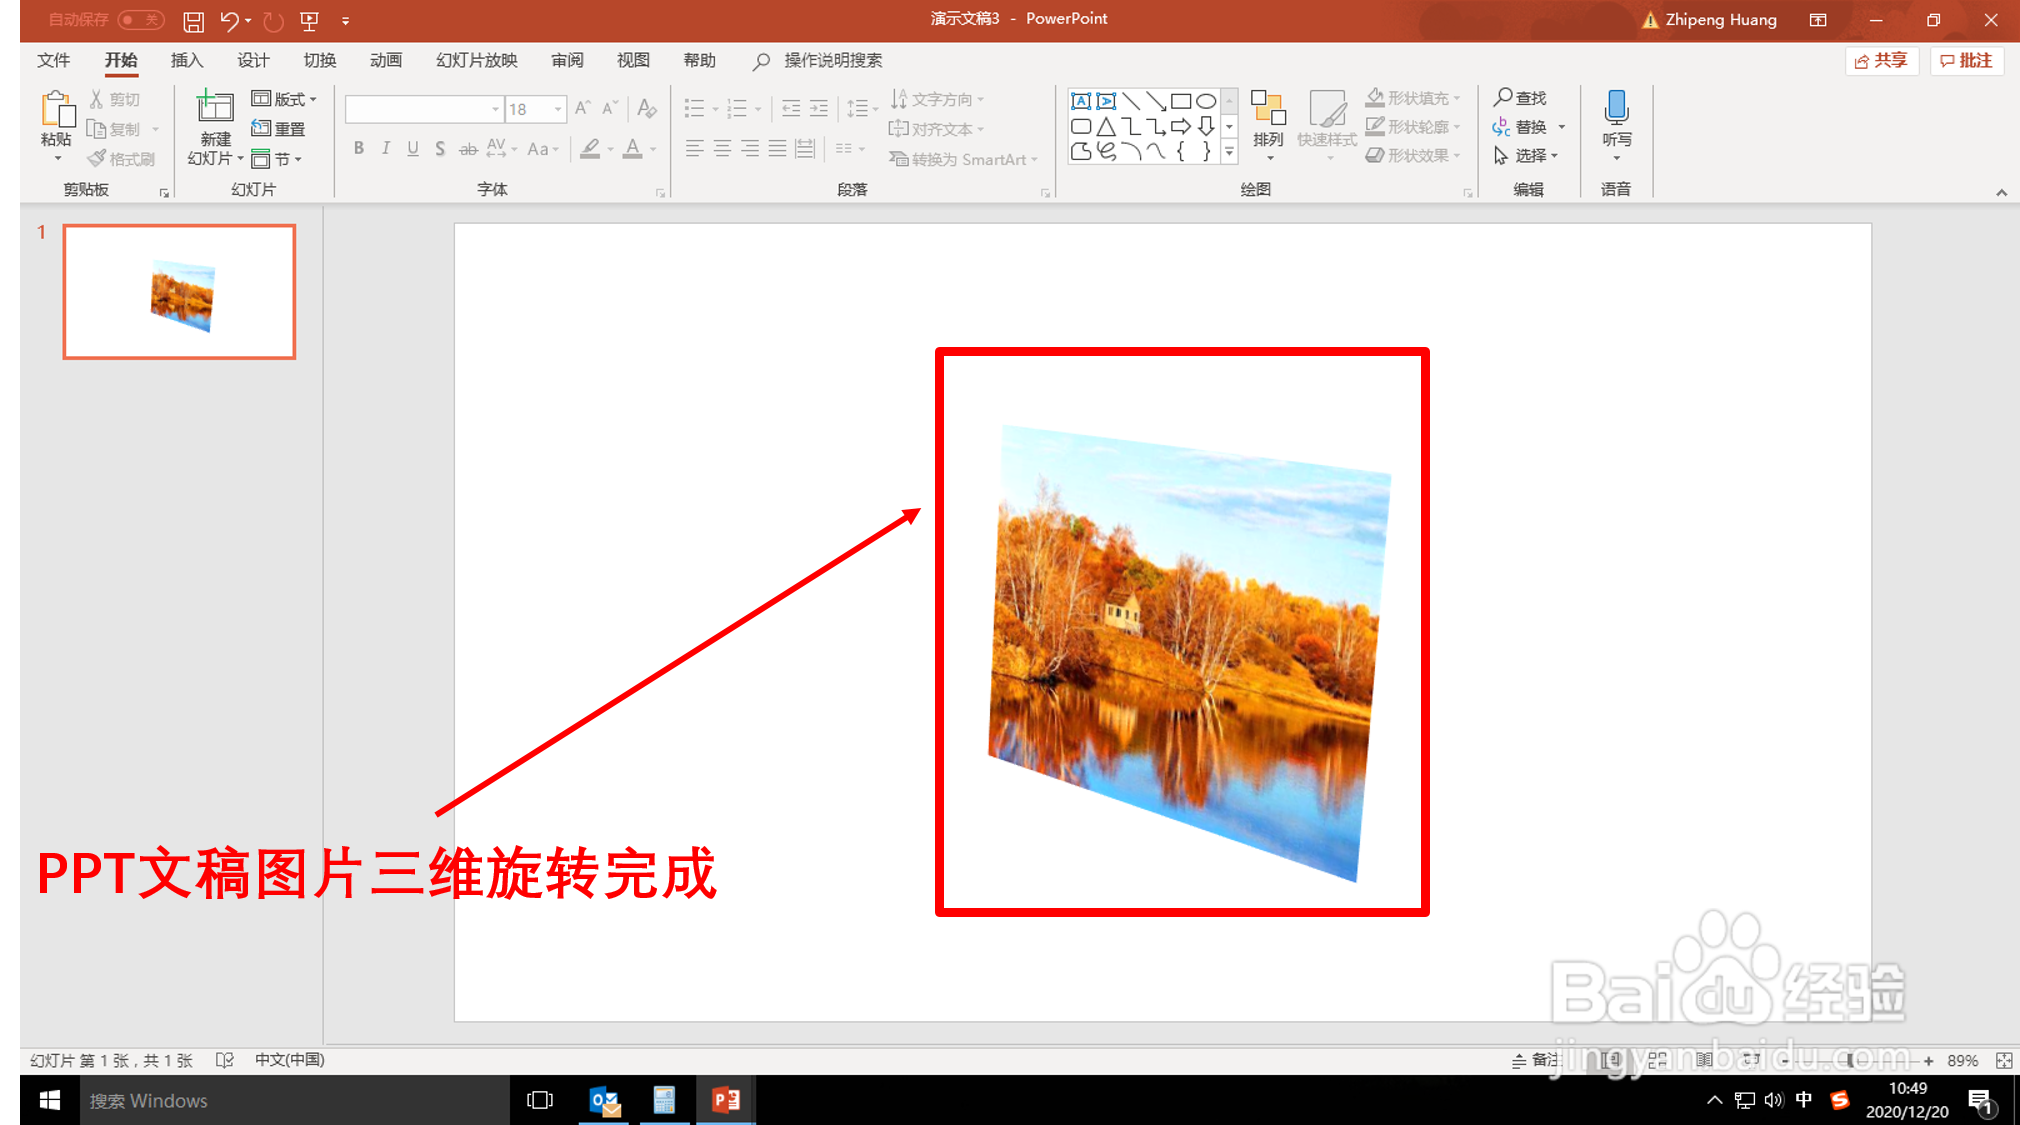Click the Dictate microphone icon
The height and width of the screenshot is (1125, 2020).
1616,108
